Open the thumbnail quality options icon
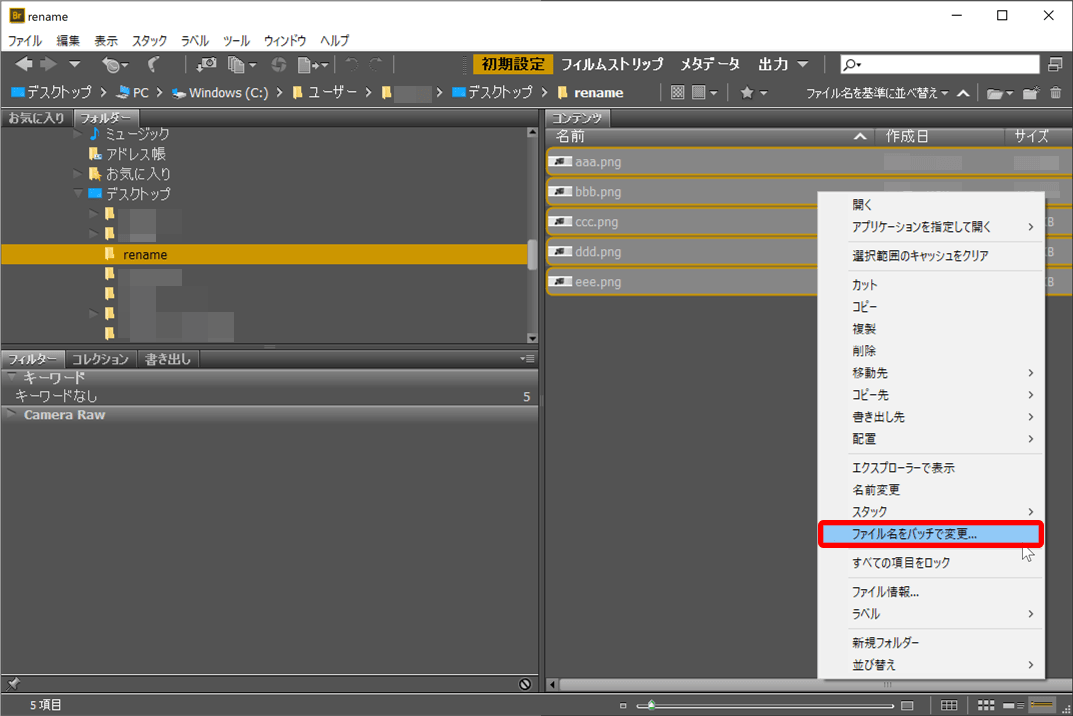1073x716 pixels. [704, 92]
